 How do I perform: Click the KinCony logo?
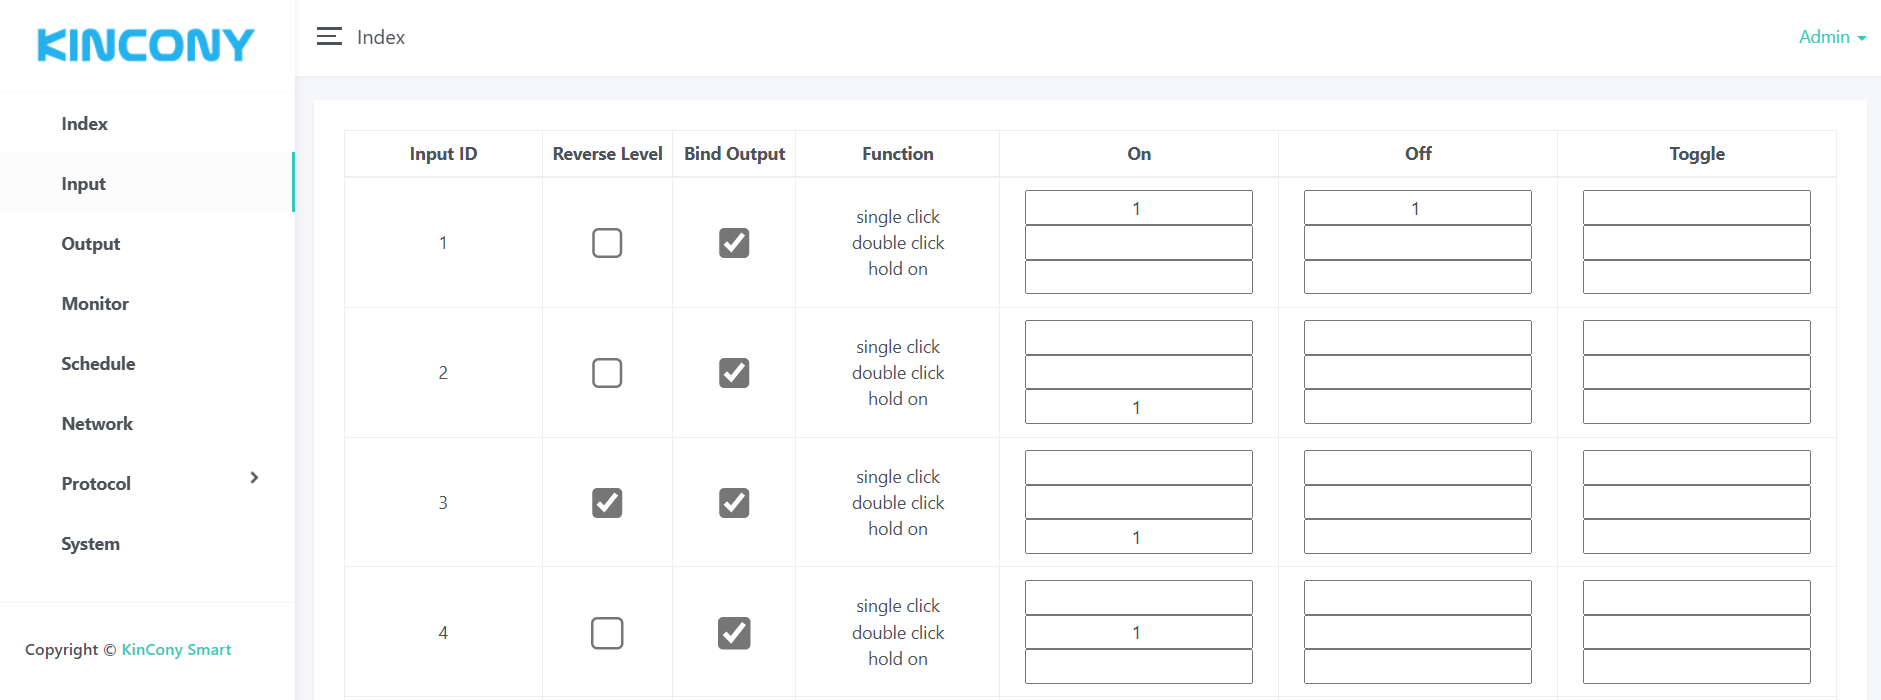146,45
